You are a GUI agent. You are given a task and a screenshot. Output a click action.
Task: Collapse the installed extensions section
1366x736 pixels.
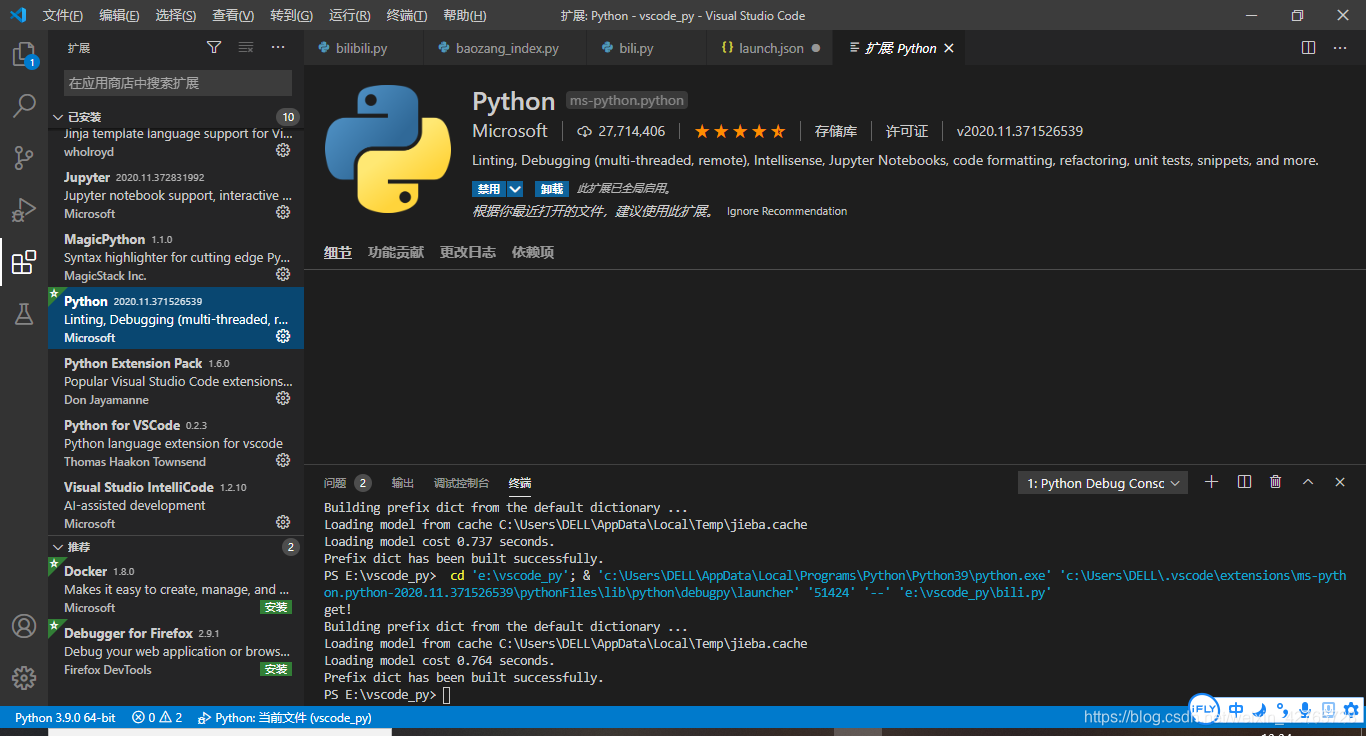[x=58, y=117]
